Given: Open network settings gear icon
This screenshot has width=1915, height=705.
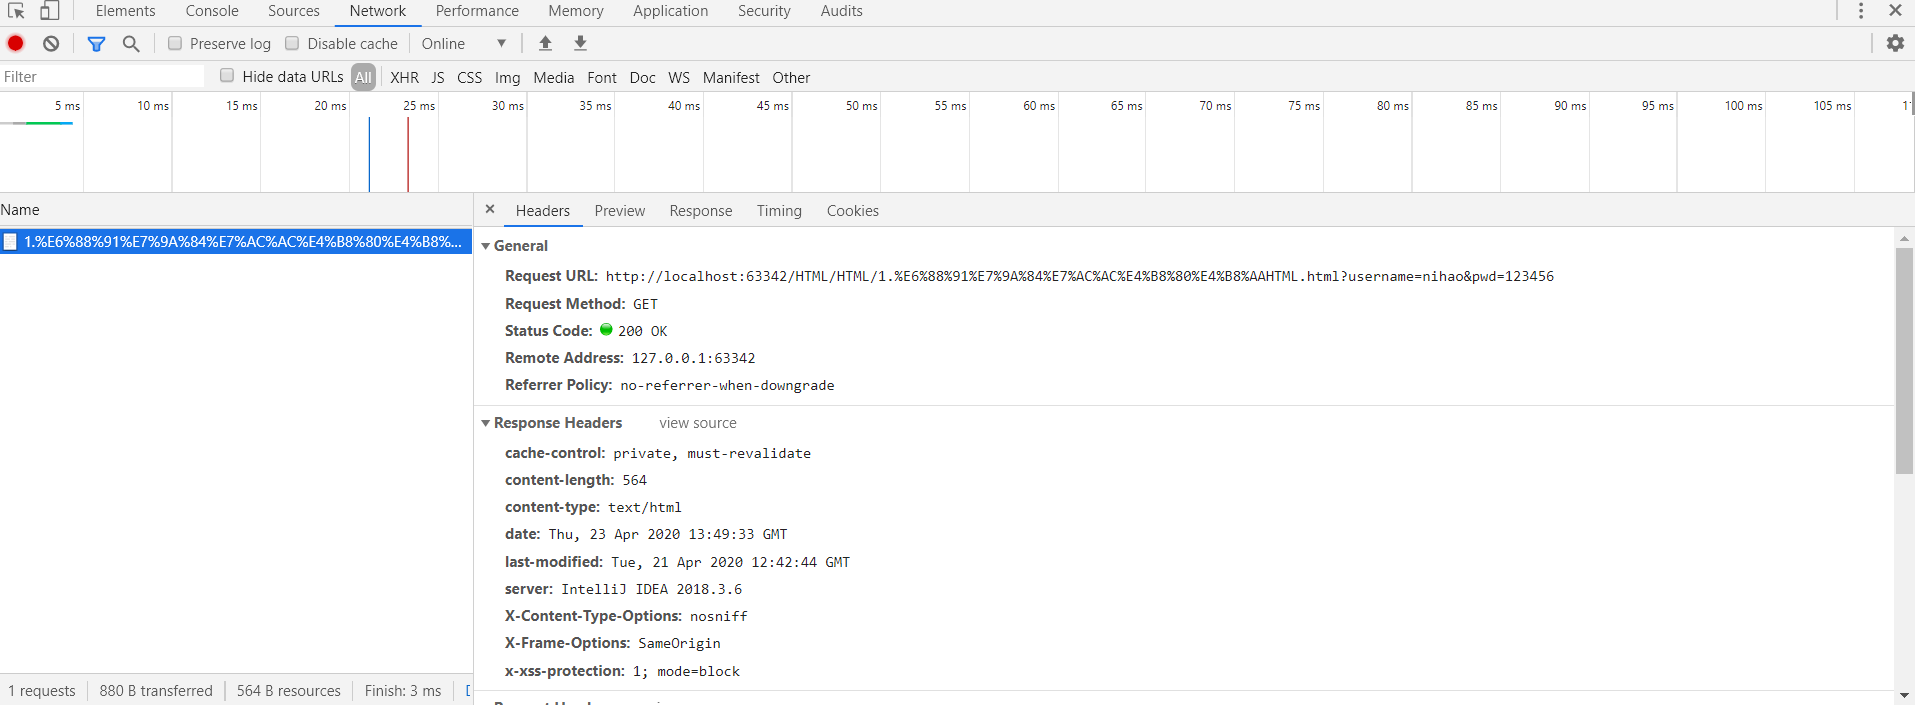Looking at the screenshot, I should [1895, 43].
